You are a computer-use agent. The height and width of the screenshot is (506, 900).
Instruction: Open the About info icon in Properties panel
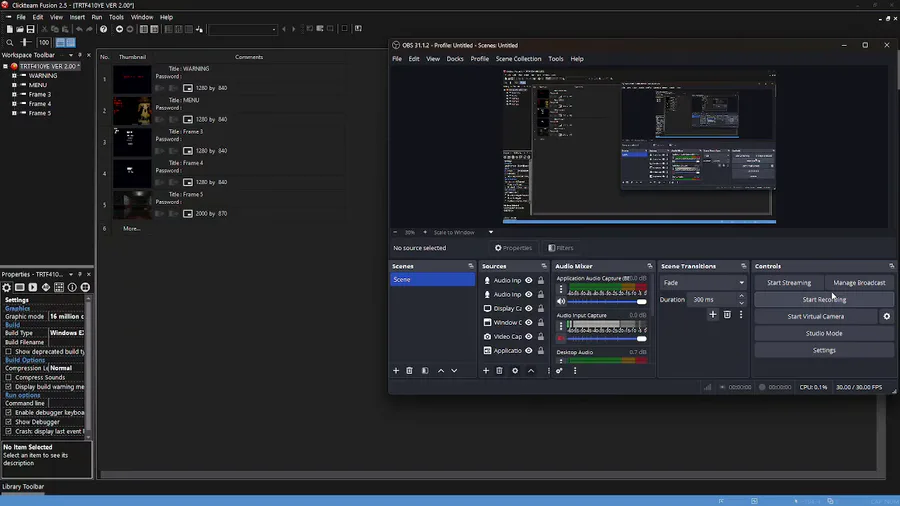click(x=72, y=287)
